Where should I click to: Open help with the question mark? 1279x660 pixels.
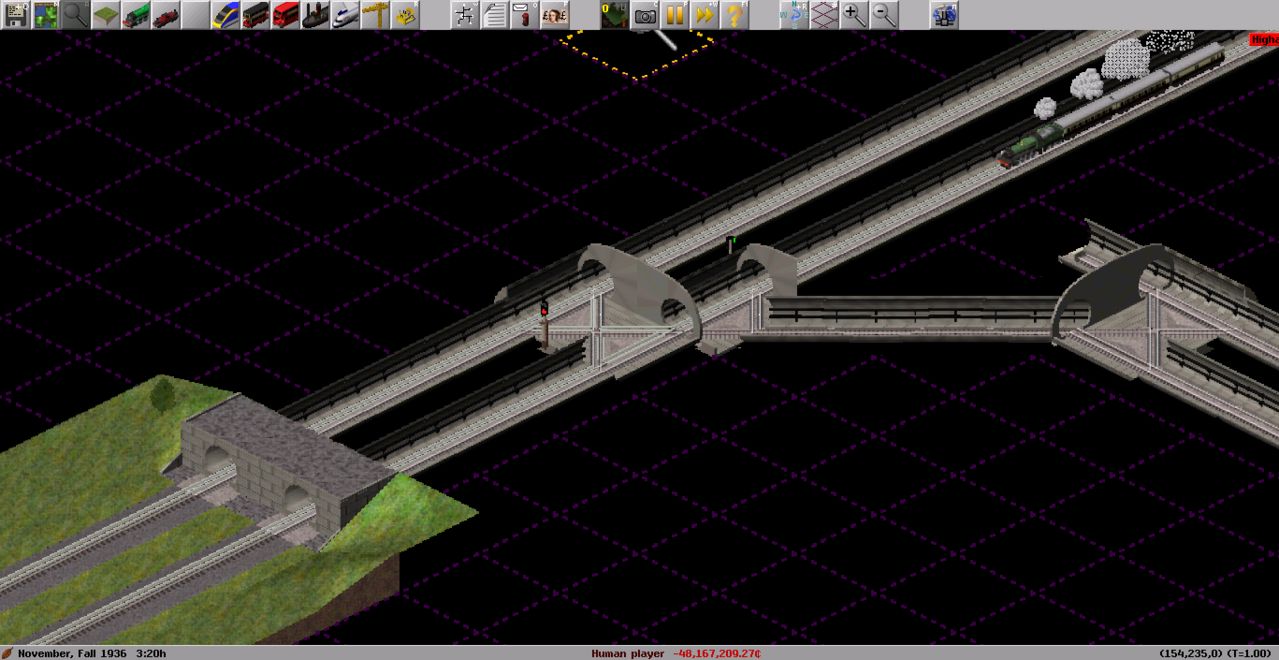click(735, 15)
